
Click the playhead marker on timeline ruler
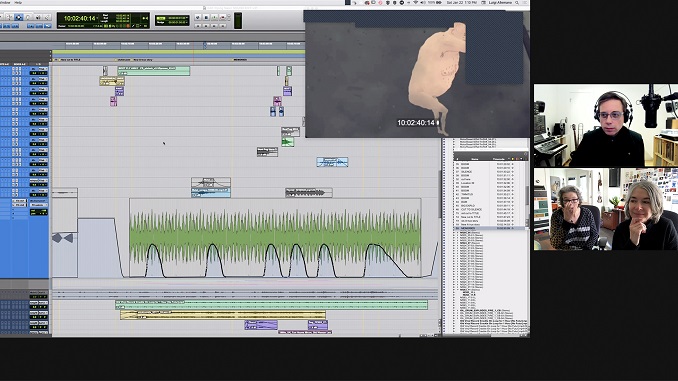click(x=205, y=45)
